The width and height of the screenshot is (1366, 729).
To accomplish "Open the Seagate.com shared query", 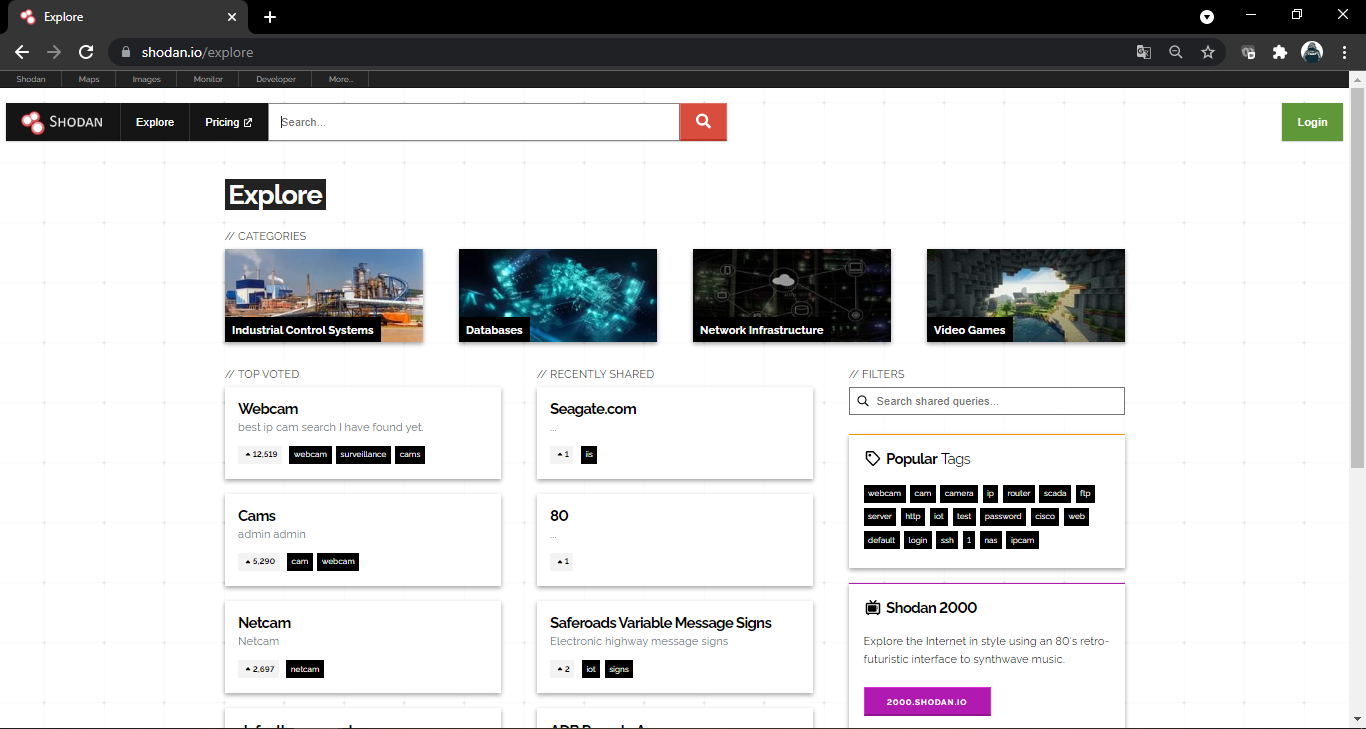I will (593, 408).
